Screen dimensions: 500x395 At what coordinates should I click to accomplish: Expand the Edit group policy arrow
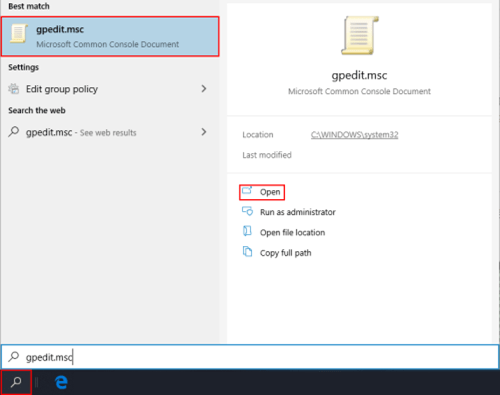[x=204, y=89]
